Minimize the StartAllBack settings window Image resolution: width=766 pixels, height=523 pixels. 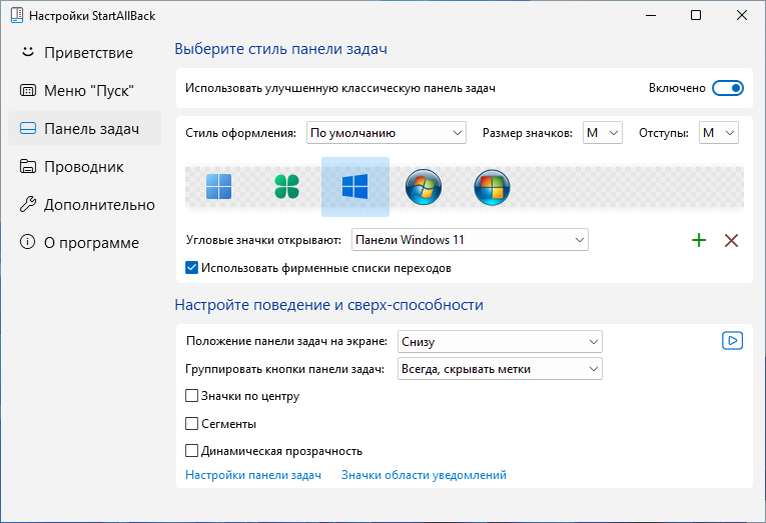click(x=651, y=15)
